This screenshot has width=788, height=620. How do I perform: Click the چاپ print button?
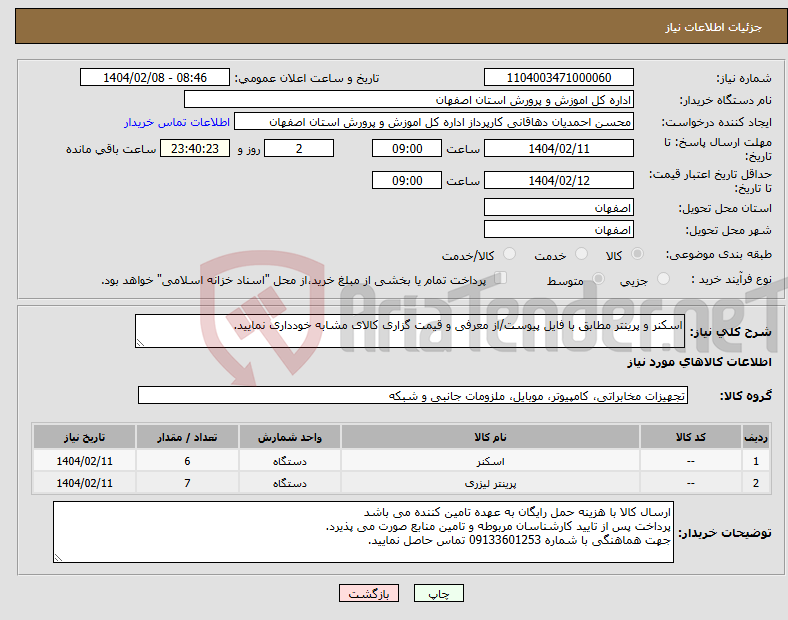(439, 593)
